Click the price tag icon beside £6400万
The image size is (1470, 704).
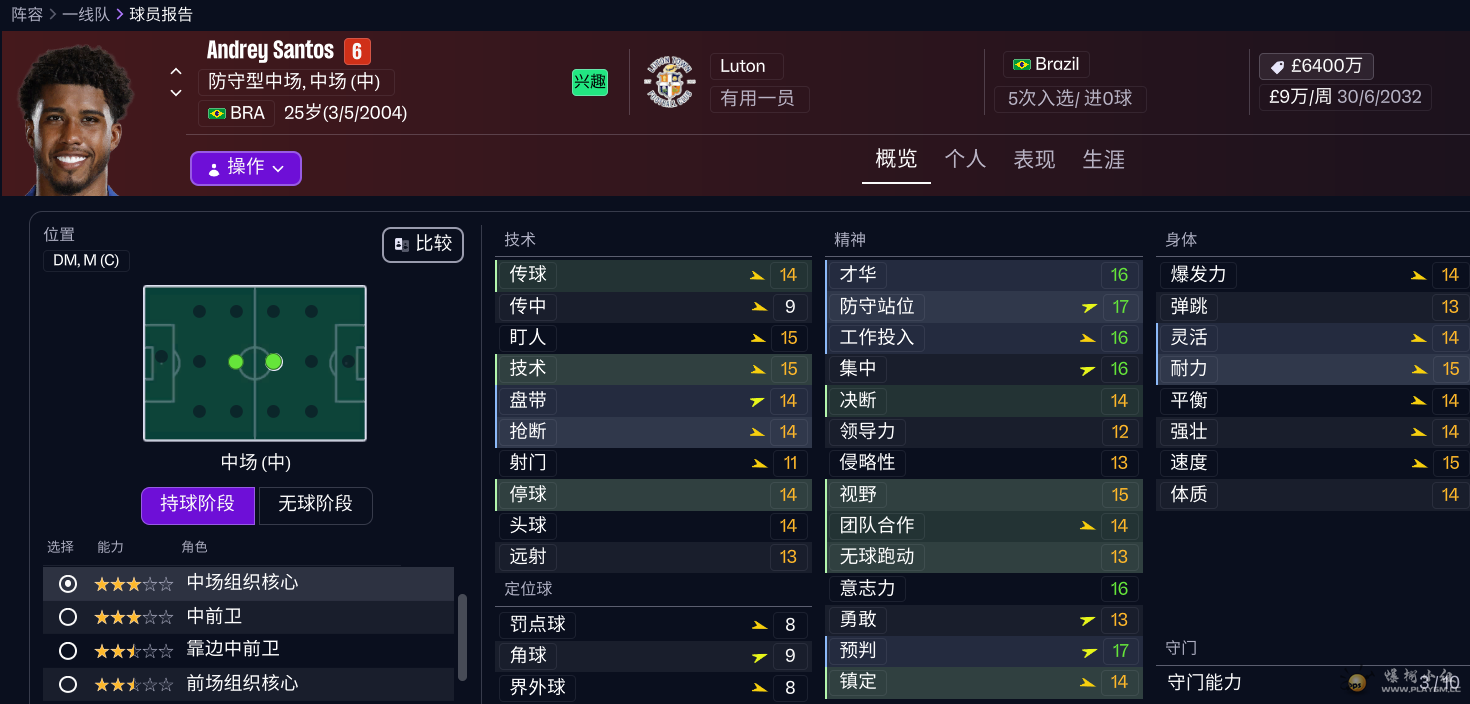tap(1277, 67)
